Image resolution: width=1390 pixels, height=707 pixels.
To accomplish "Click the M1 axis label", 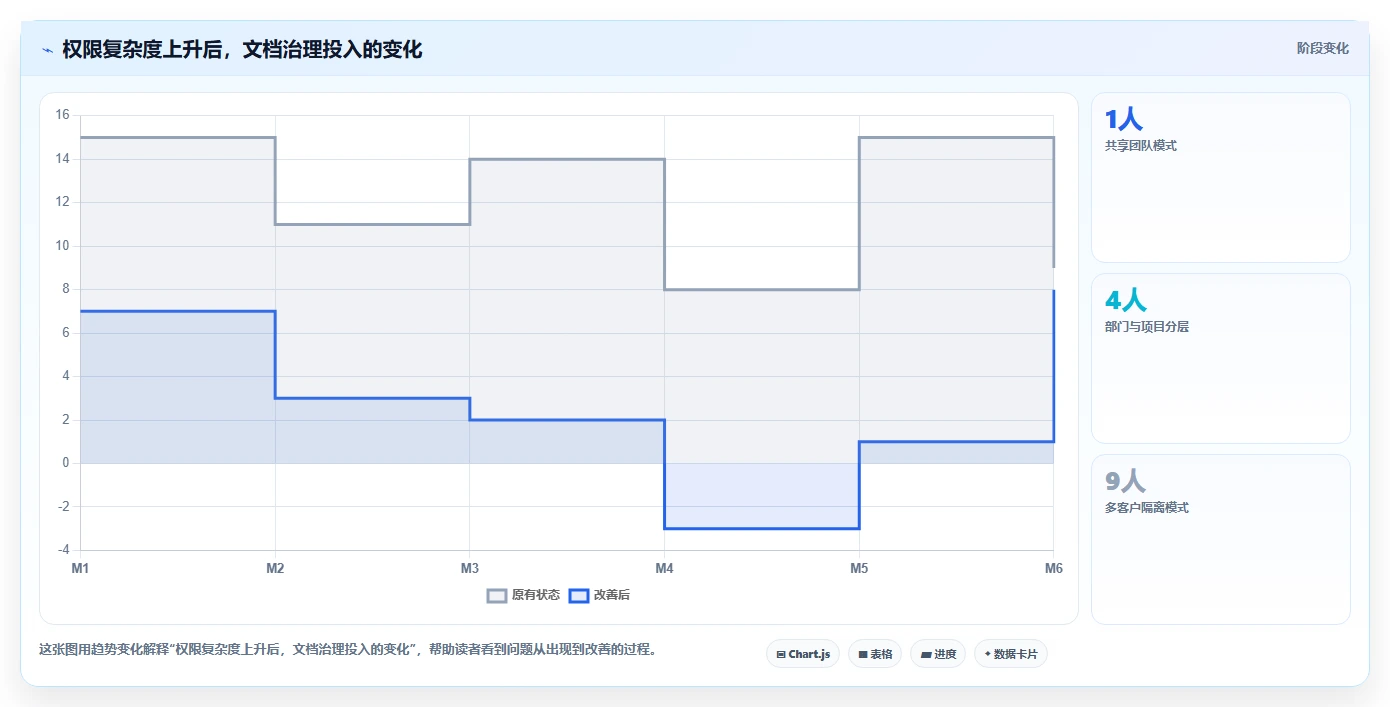I will 80,568.
